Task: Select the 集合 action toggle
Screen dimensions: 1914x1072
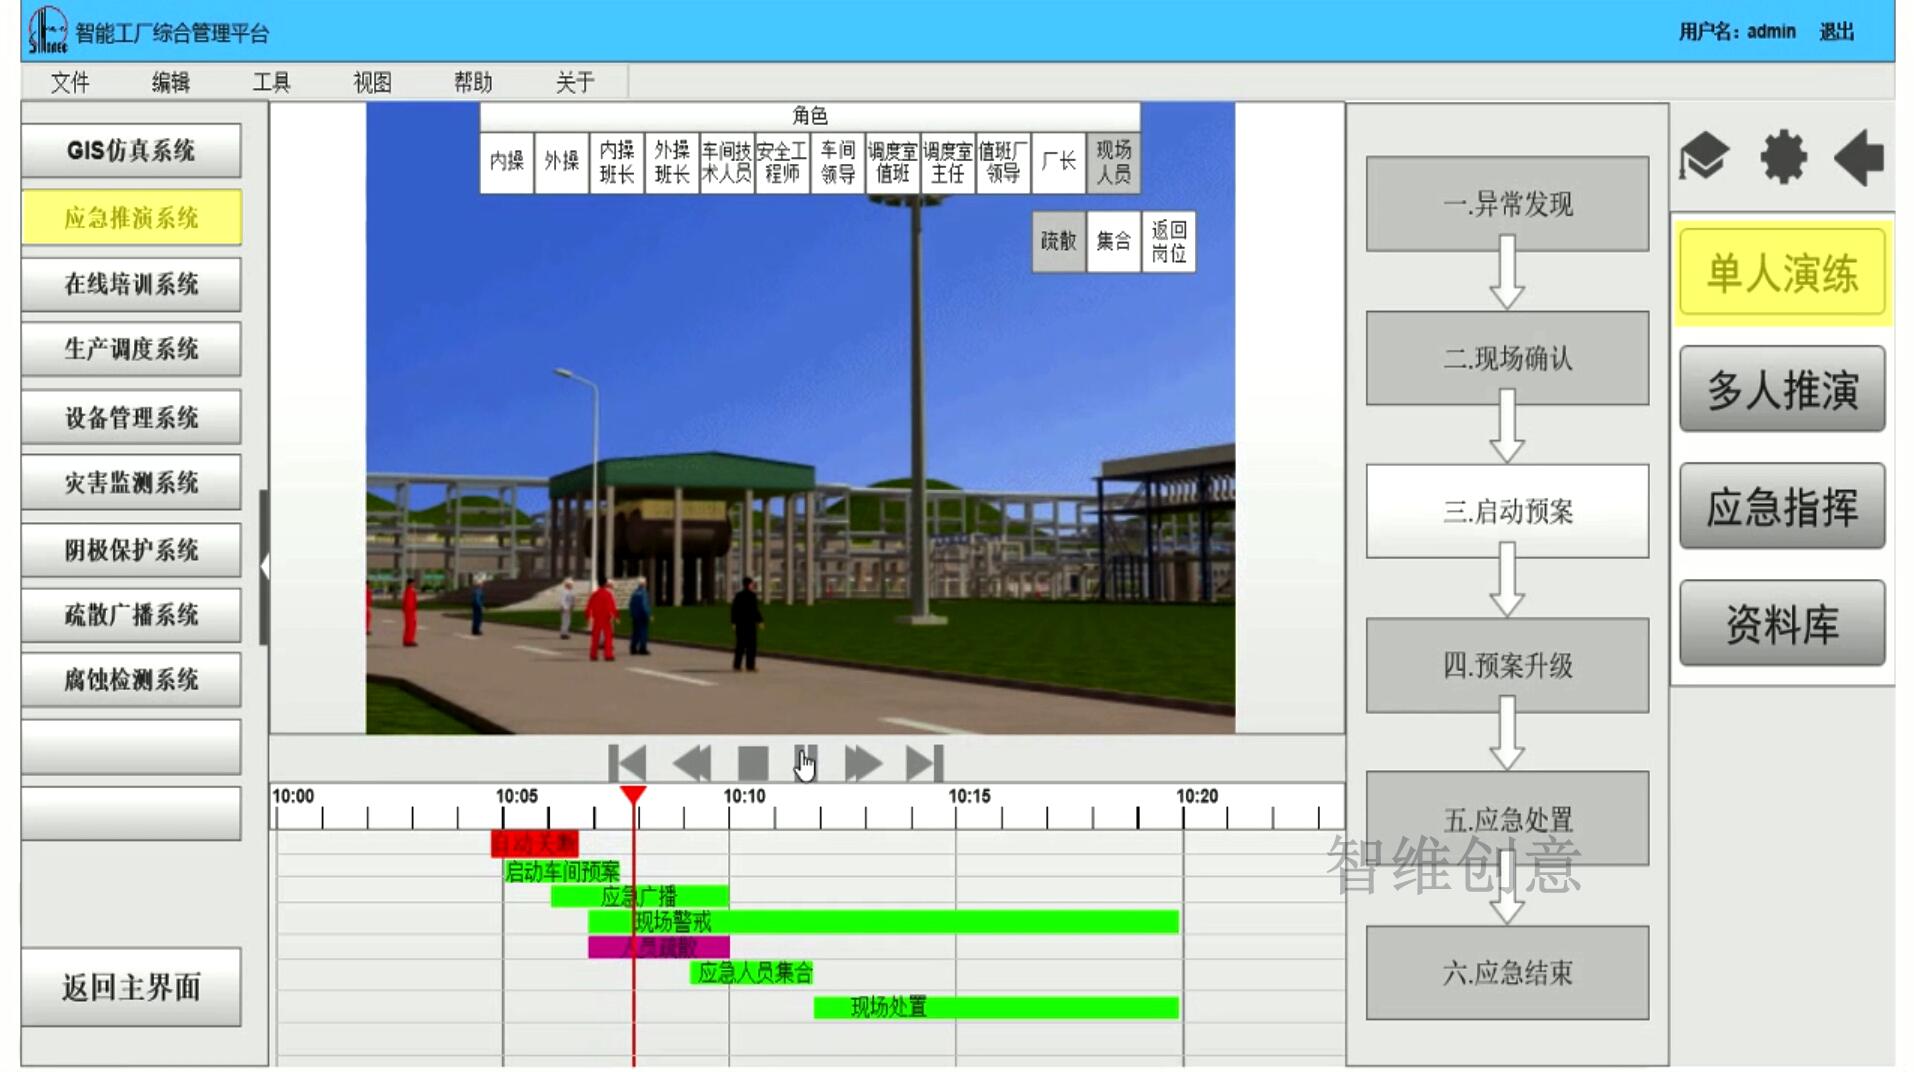Action: pos(1113,241)
